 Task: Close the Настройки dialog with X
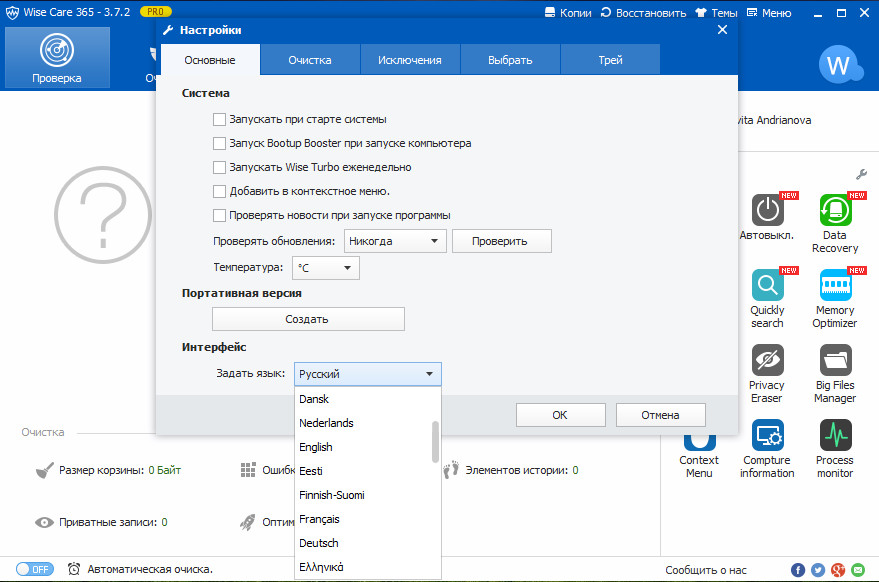(723, 30)
